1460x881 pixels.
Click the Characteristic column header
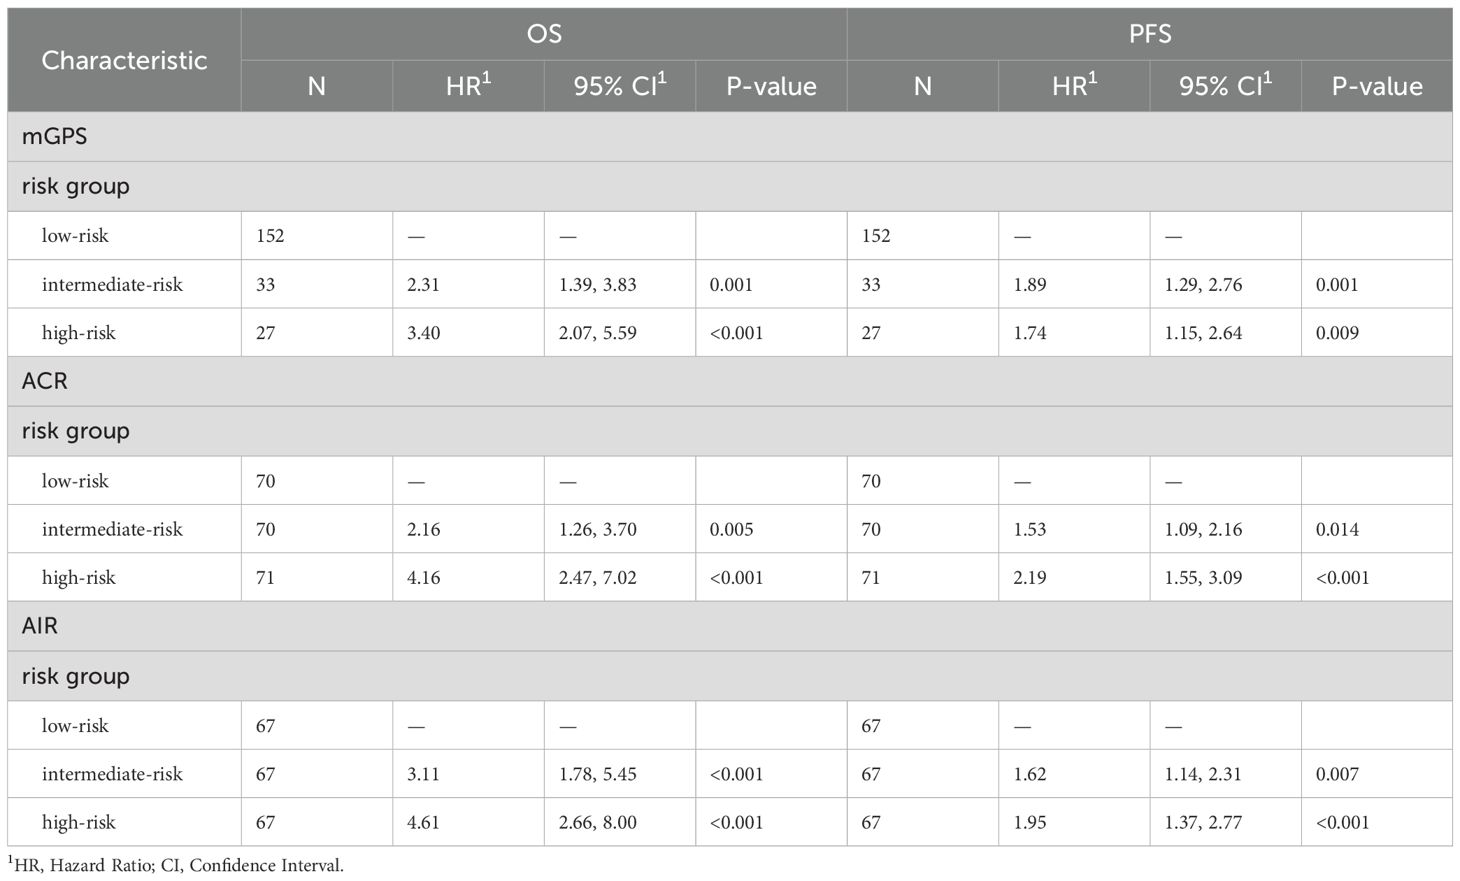pyautogui.click(x=124, y=60)
